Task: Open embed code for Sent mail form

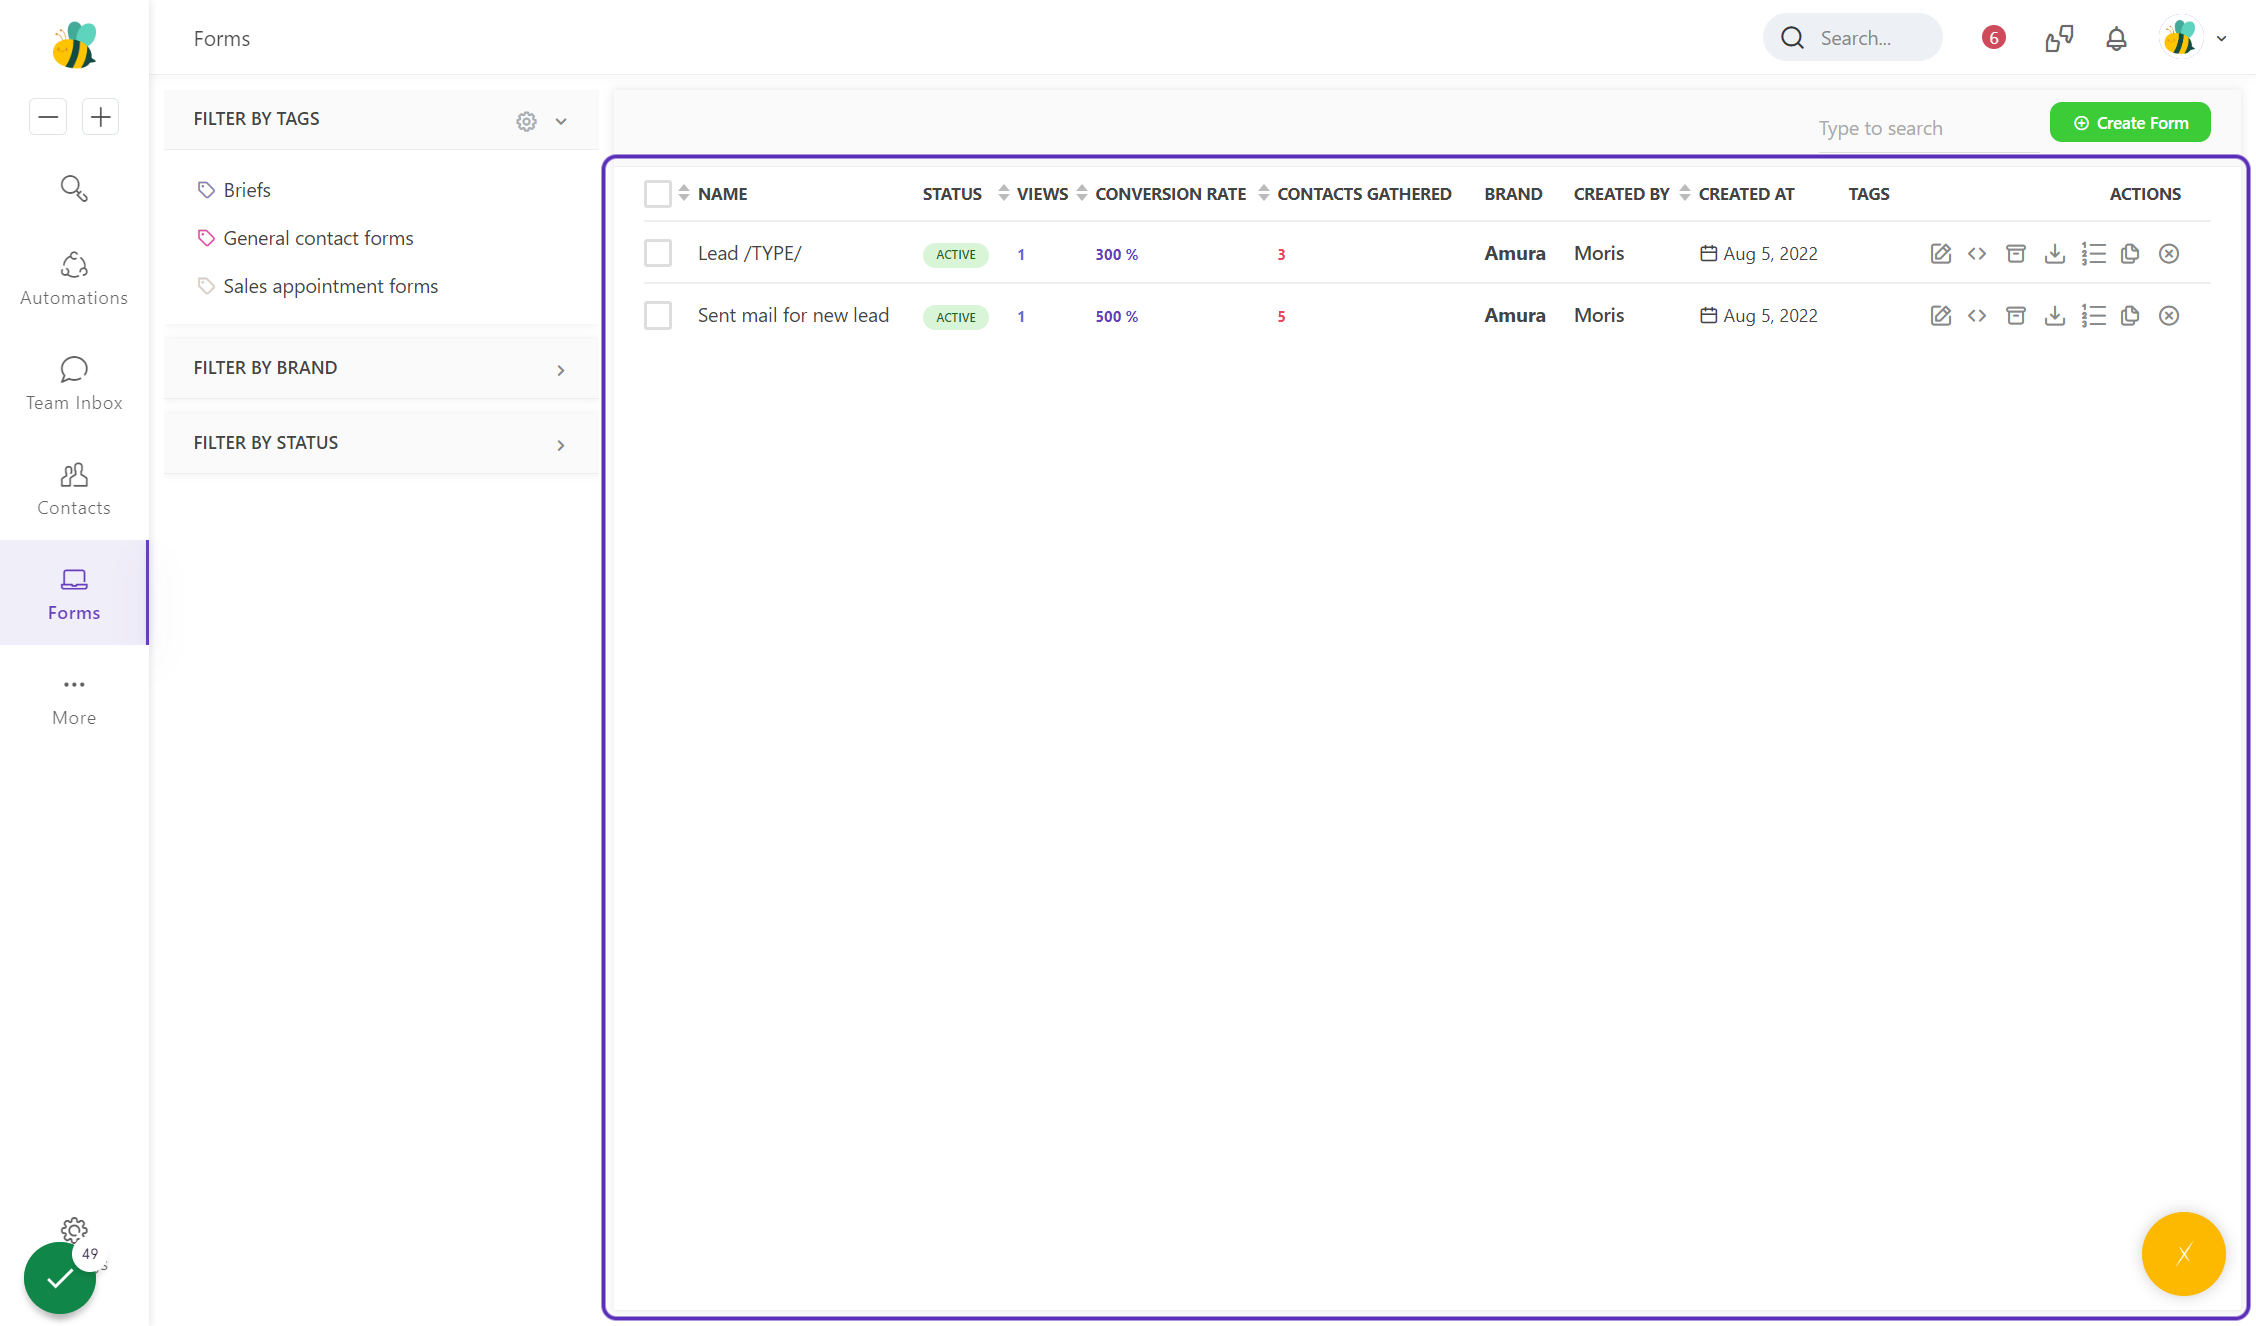Action: coord(1977,316)
